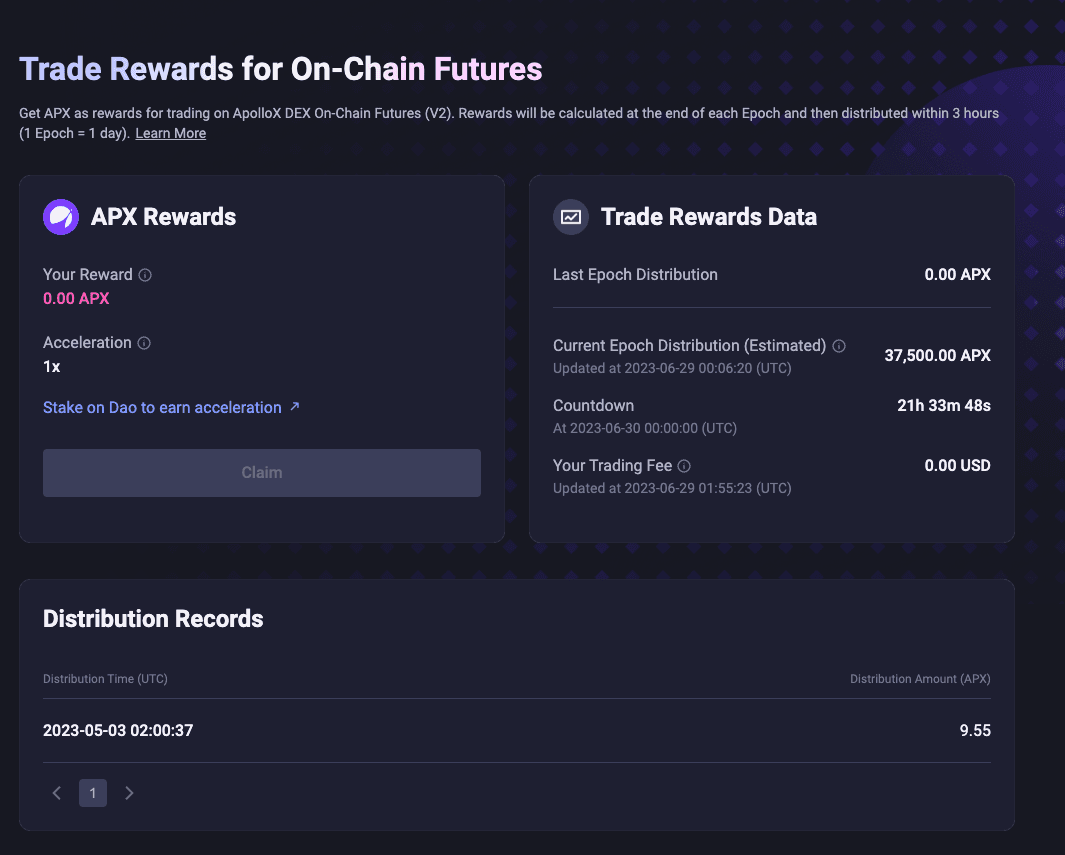Viewport: 1065px width, 855px height.
Task: Click the Distribution Time (UTC) column header
Action: point(105,679)
